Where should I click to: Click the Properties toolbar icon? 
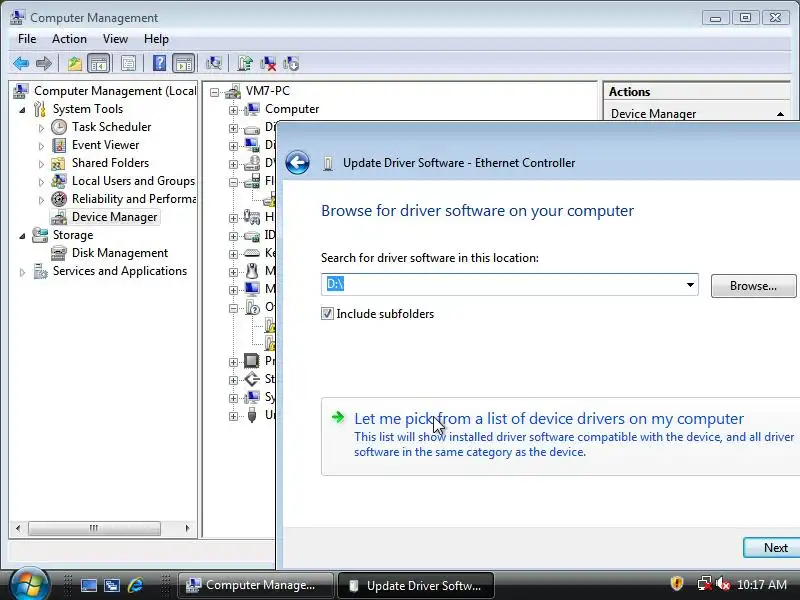[128, 64]
